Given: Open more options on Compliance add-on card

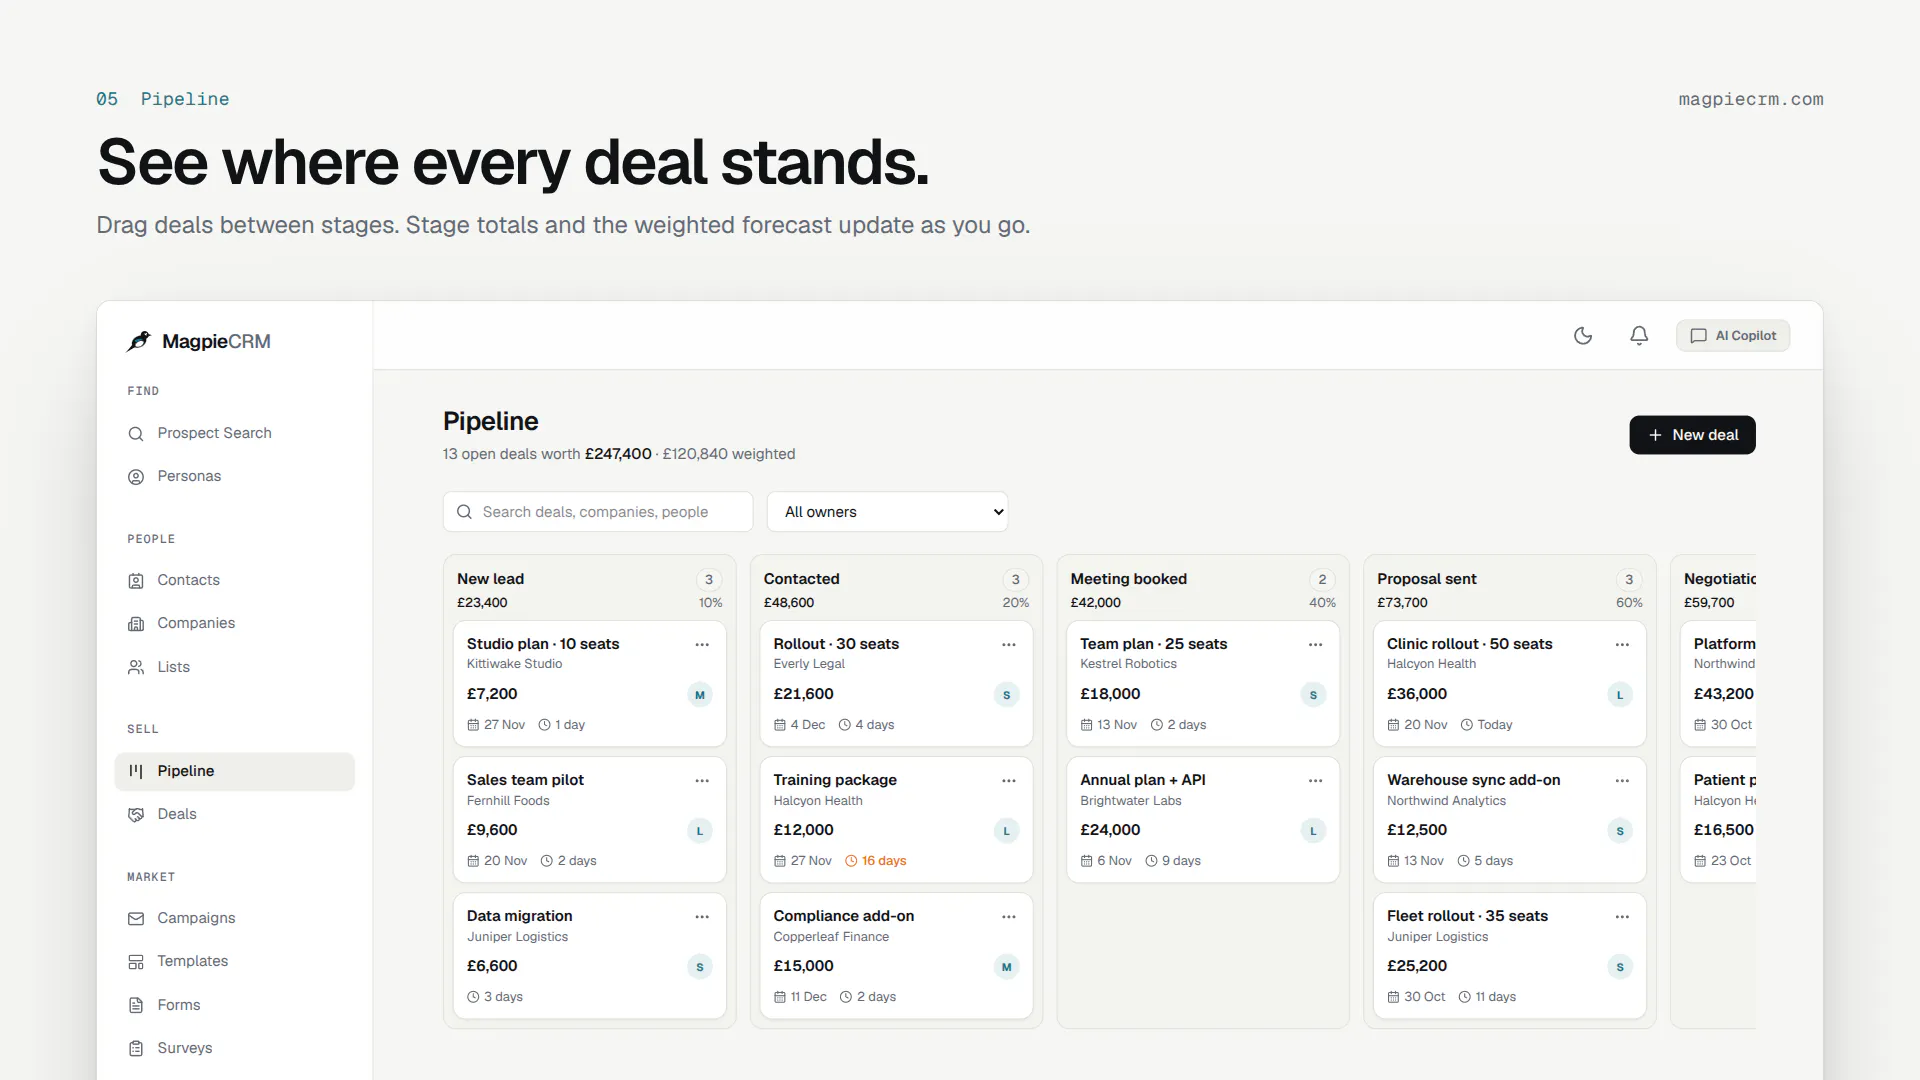Looking at the screenshot, I should pyautogui.click(x=1009, y=917).
